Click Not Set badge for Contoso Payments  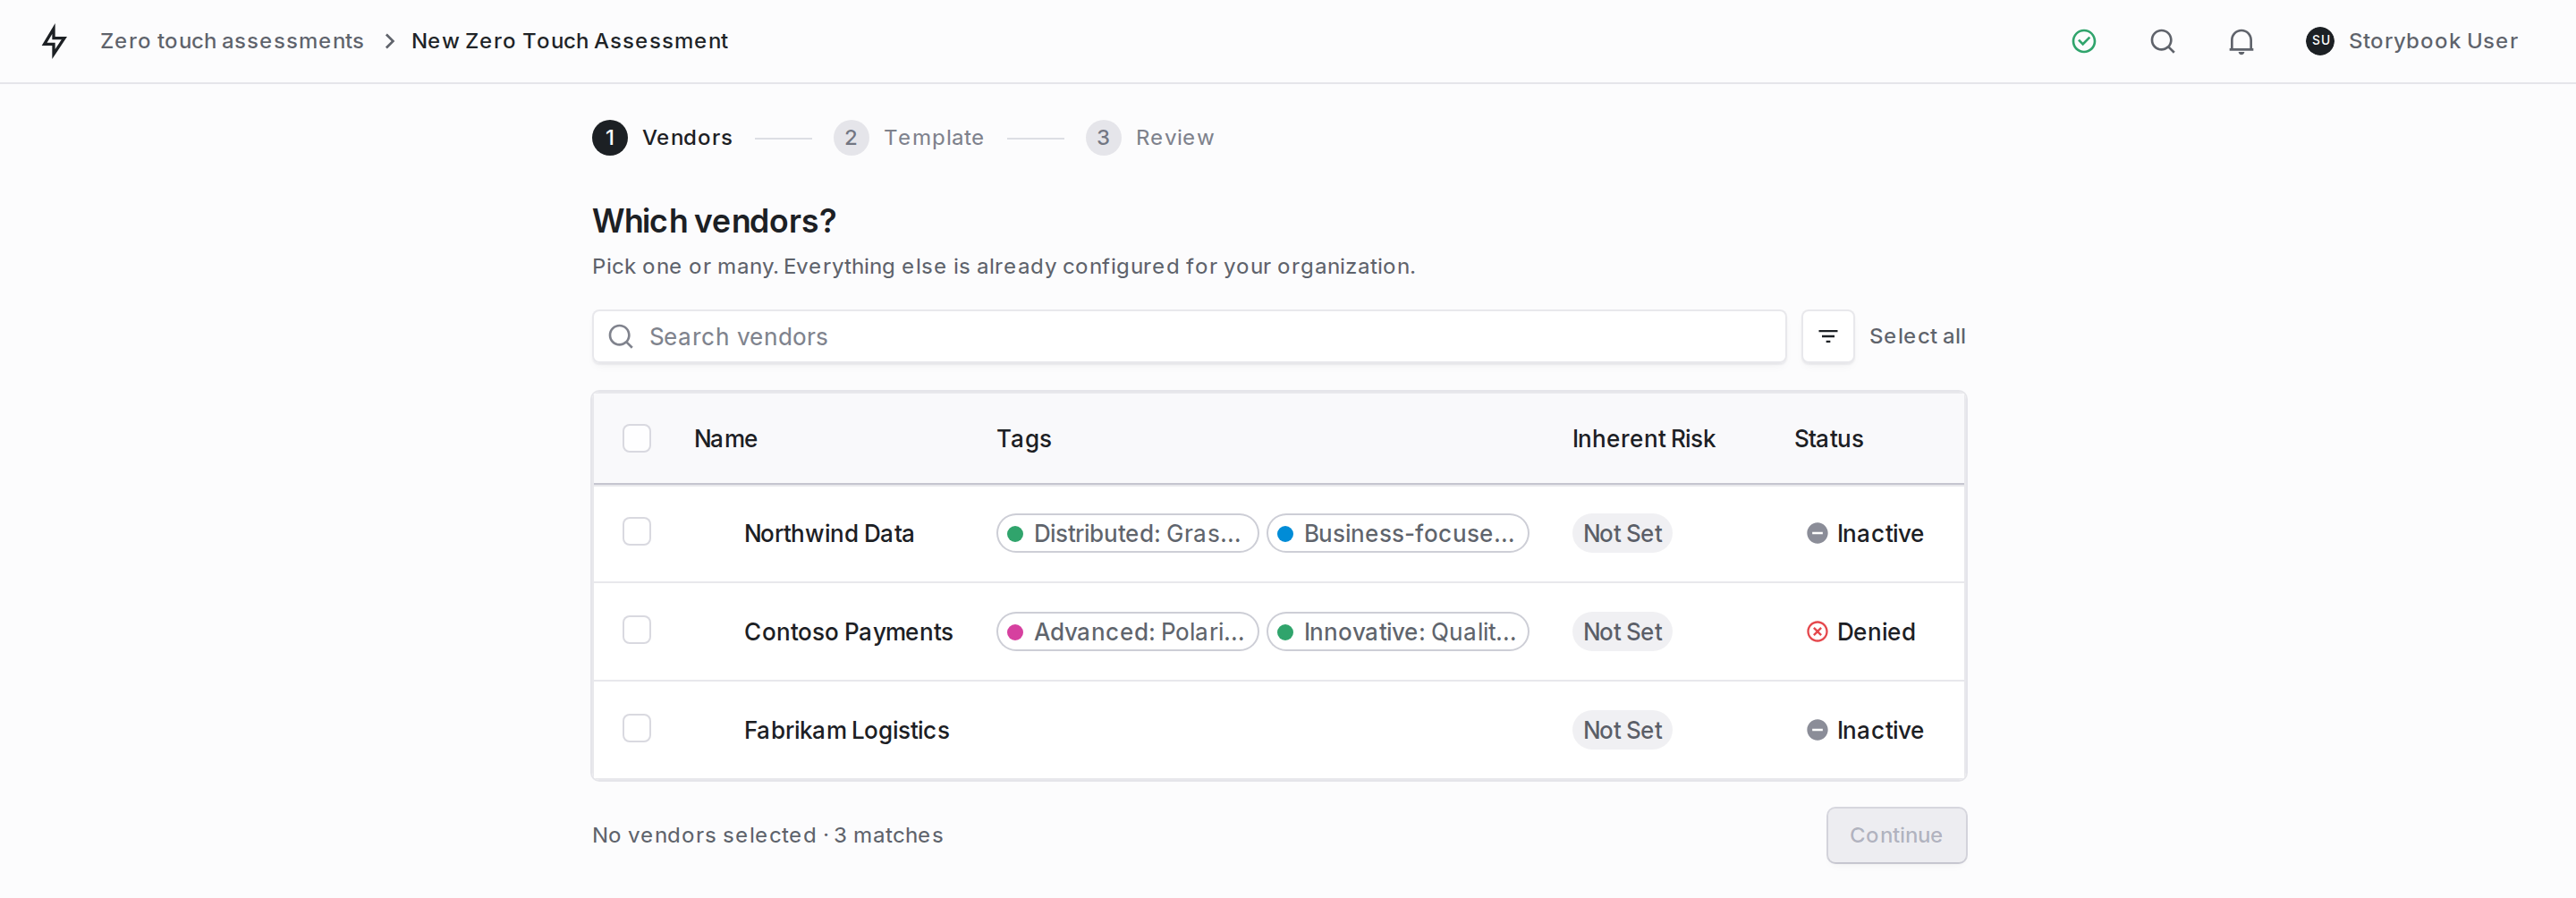click(x=1621, y=632)
